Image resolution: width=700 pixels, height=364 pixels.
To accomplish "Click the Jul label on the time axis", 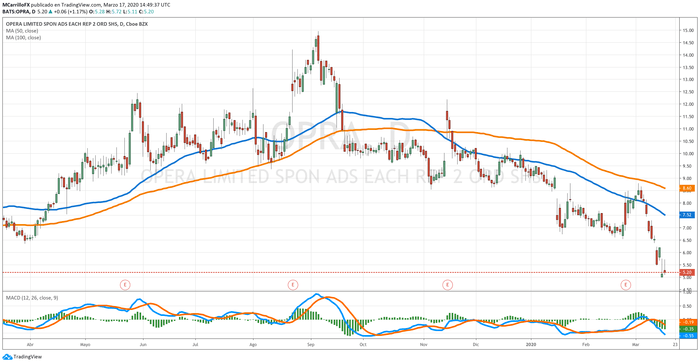I will (x=195, y=345).
